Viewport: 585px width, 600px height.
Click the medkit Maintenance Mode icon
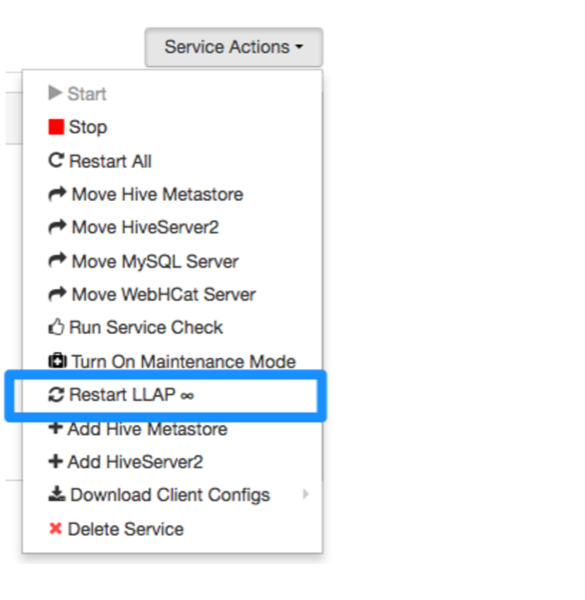57,361
